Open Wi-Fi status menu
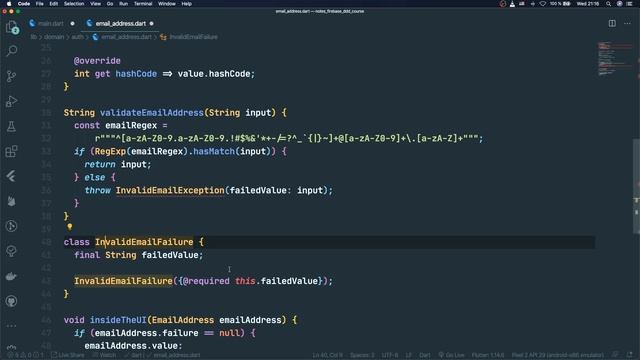Viewport: 640px width, 360px height. click(543, 4)
